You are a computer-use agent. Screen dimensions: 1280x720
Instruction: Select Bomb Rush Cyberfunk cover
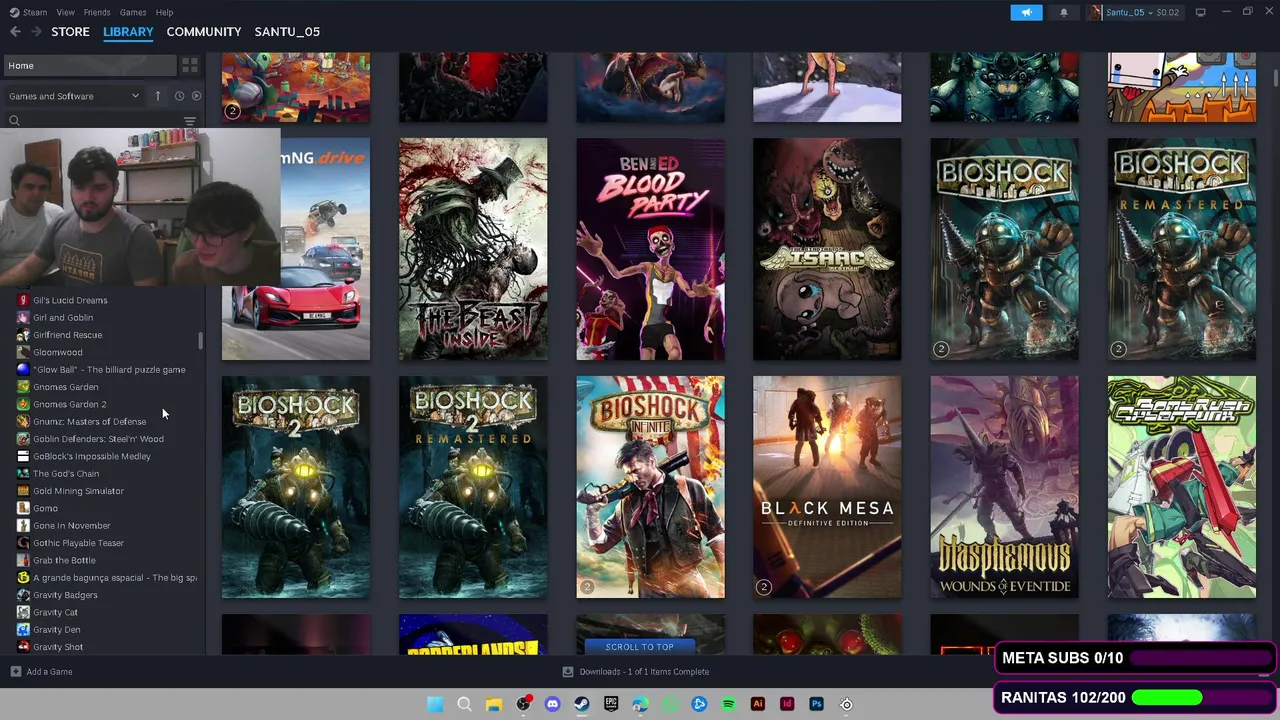[1182, 487]
